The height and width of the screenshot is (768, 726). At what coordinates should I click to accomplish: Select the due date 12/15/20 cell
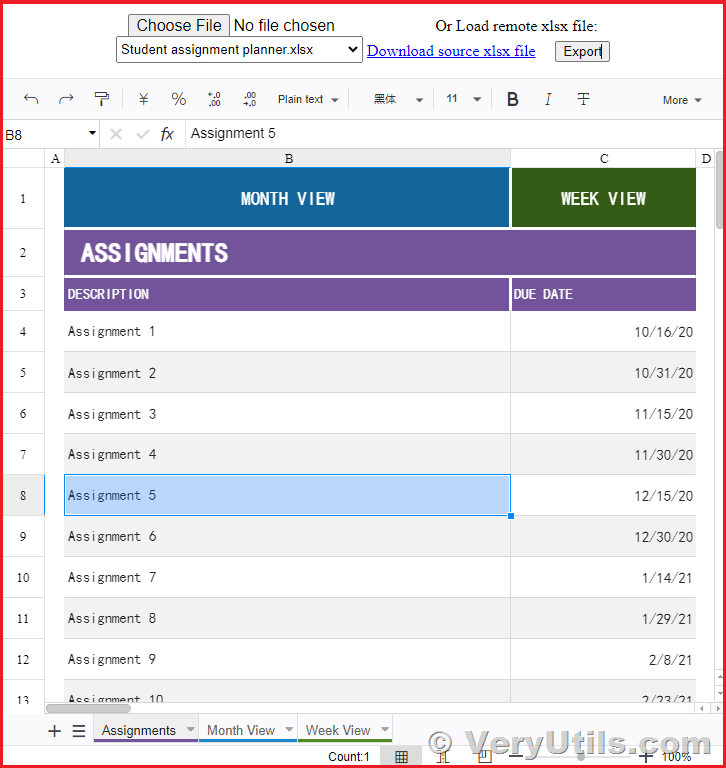(604, 495)
